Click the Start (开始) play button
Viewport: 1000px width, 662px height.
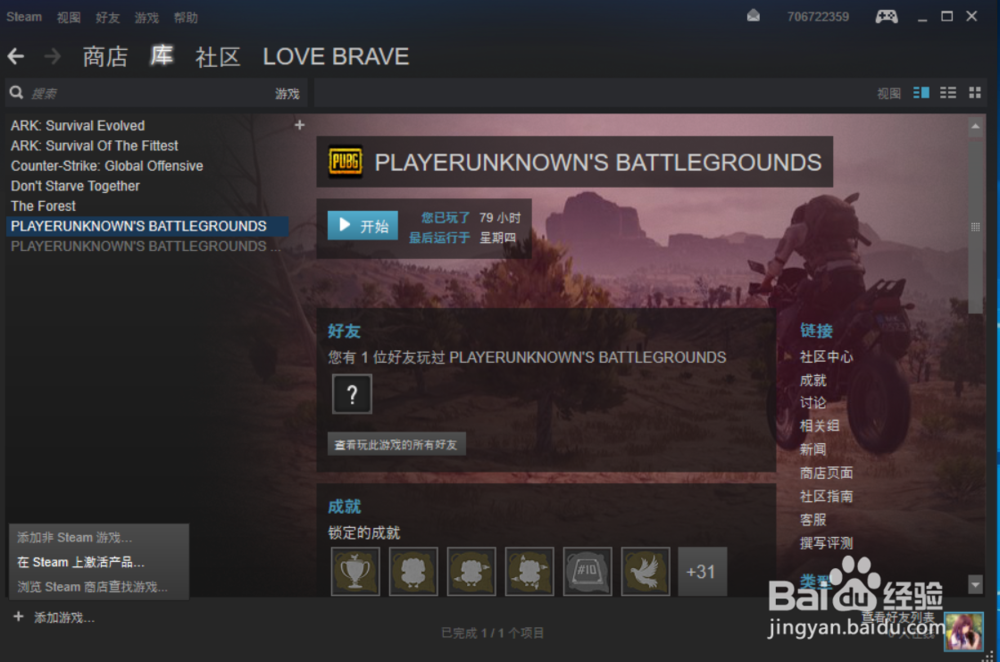point(363,225)
